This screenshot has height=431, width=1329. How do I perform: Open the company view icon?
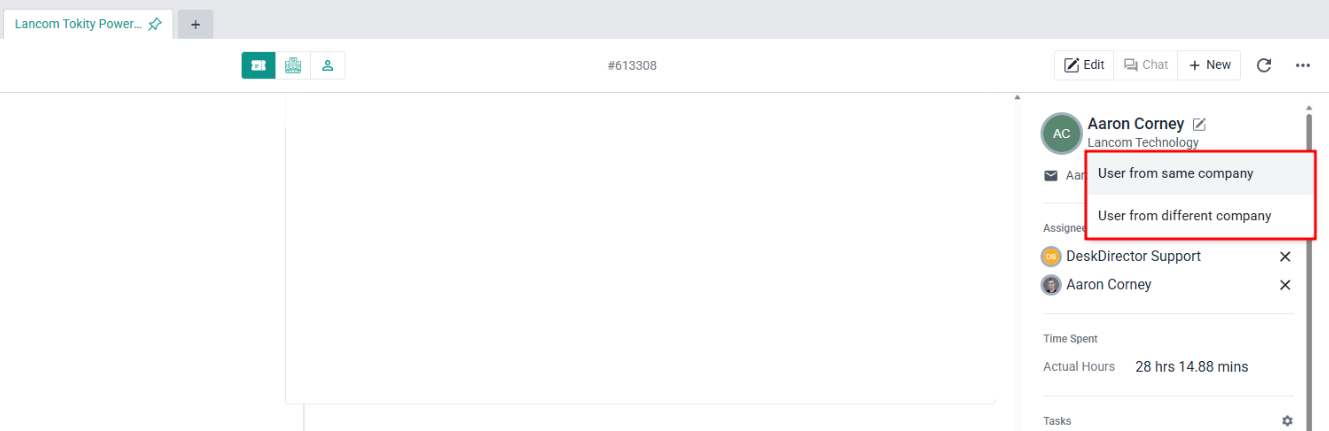point(293,66)
